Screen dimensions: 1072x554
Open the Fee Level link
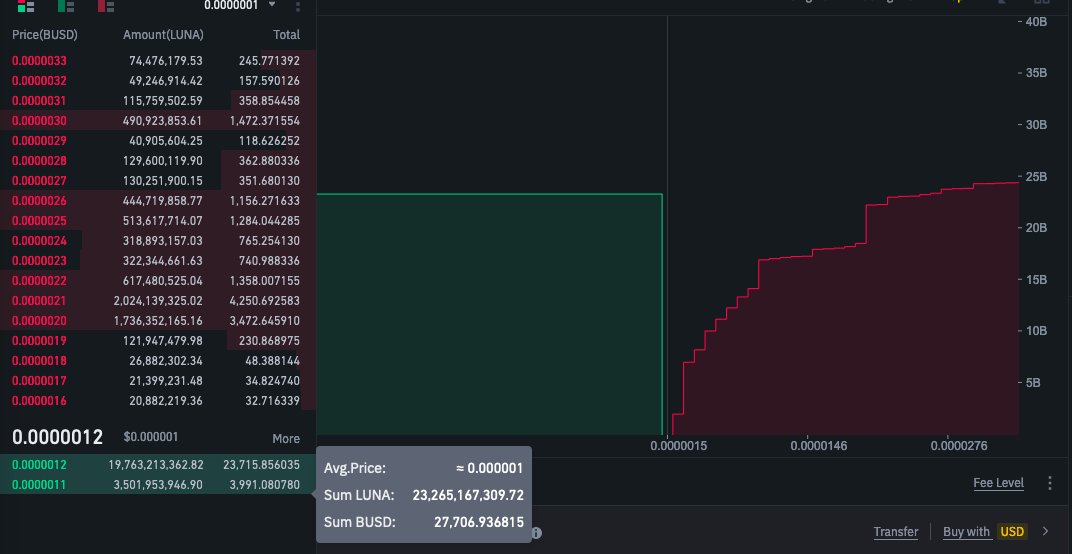coord(998,483)
